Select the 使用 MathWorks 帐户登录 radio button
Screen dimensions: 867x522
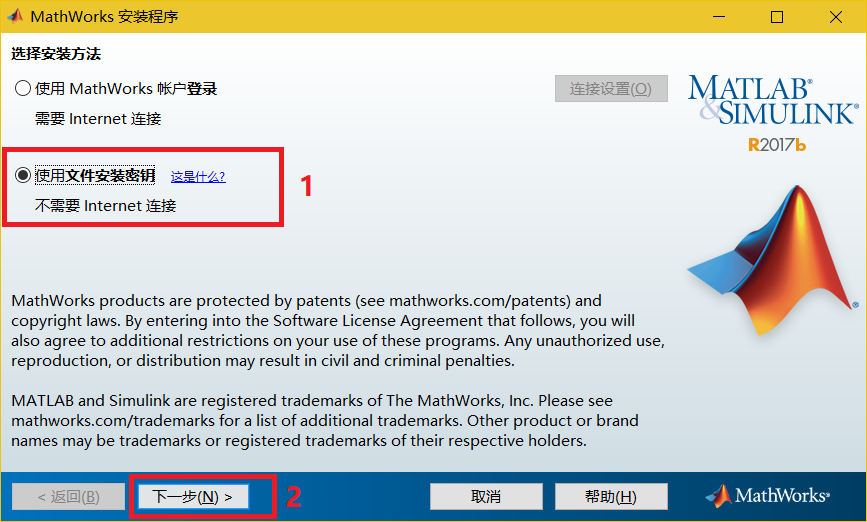click(24, 89)
